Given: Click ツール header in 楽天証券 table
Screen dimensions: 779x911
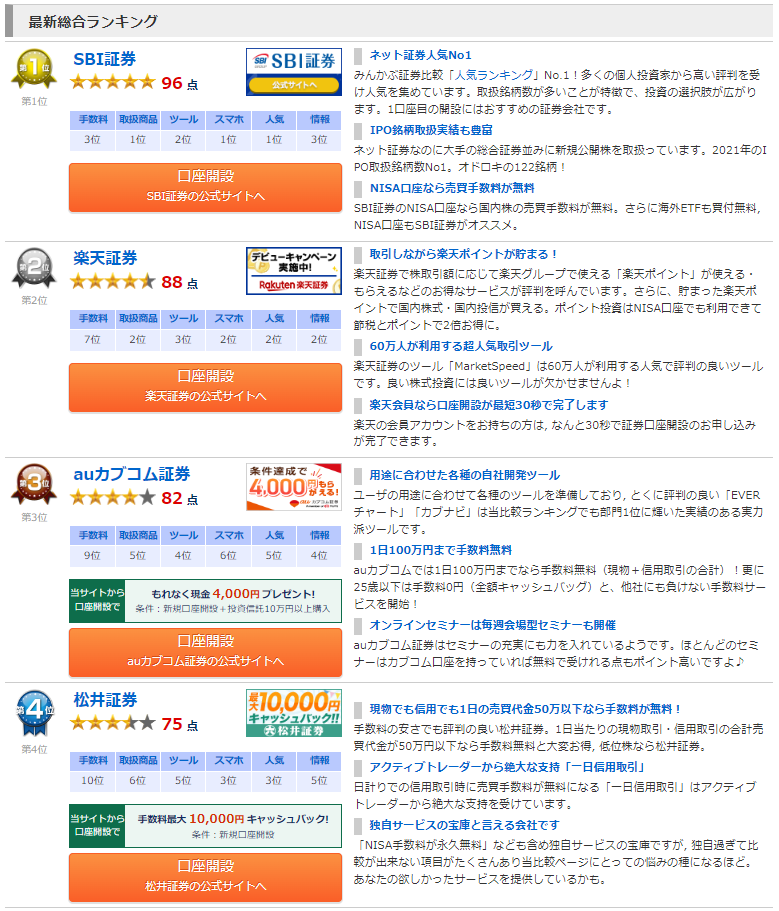Looking at the screenshot, I should tap(183, 319).
